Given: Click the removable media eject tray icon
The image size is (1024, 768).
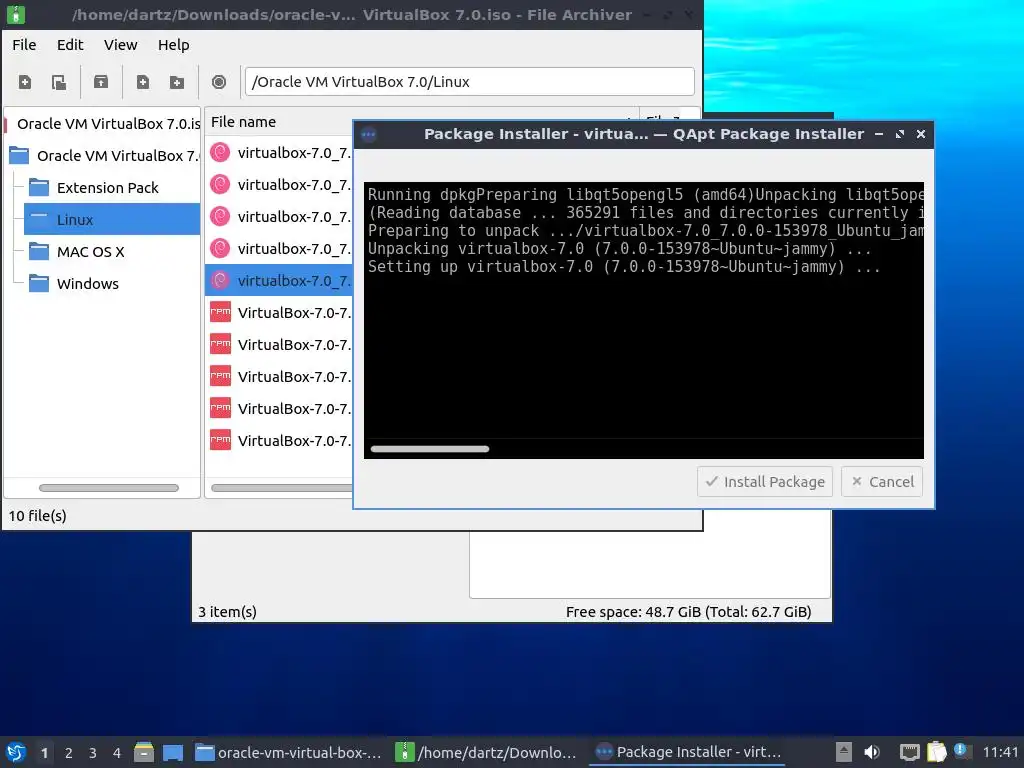Looking at the screenshot, I should (844, 752).
